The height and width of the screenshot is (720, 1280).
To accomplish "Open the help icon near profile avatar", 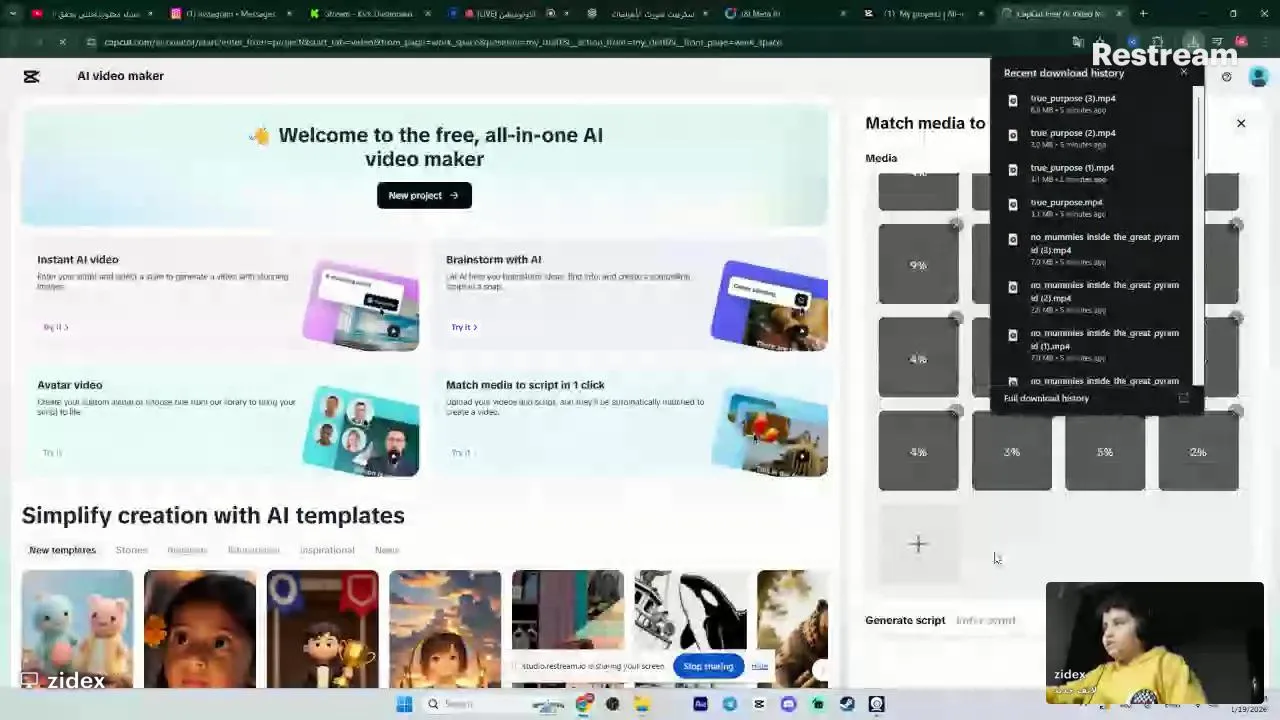I will (1226, 76).
